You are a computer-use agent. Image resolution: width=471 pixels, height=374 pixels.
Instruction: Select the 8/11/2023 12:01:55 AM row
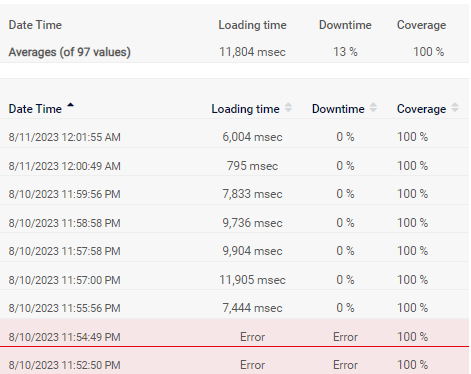pyautogui.click(x=234, y=137)
